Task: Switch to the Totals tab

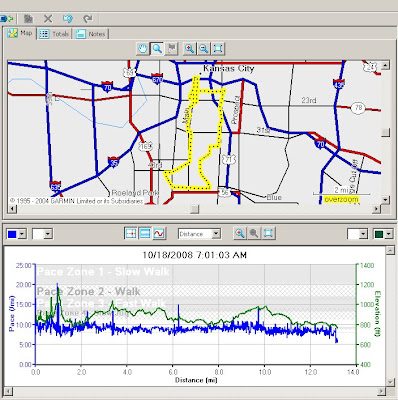Action: tap(54, 34)
